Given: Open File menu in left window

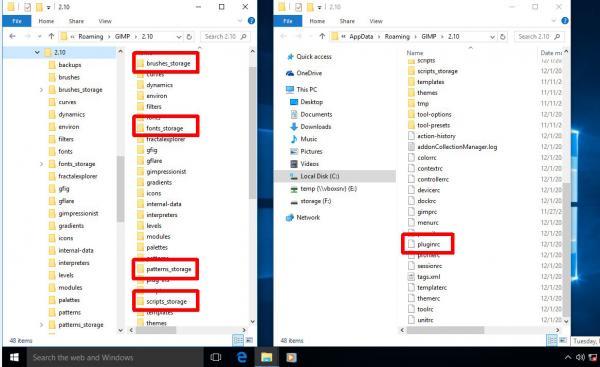Looking at the screenshot, I should 17,21.
